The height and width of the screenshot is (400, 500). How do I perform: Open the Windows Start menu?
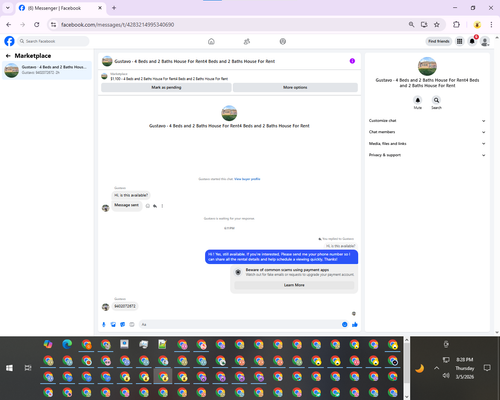point(9,368)
